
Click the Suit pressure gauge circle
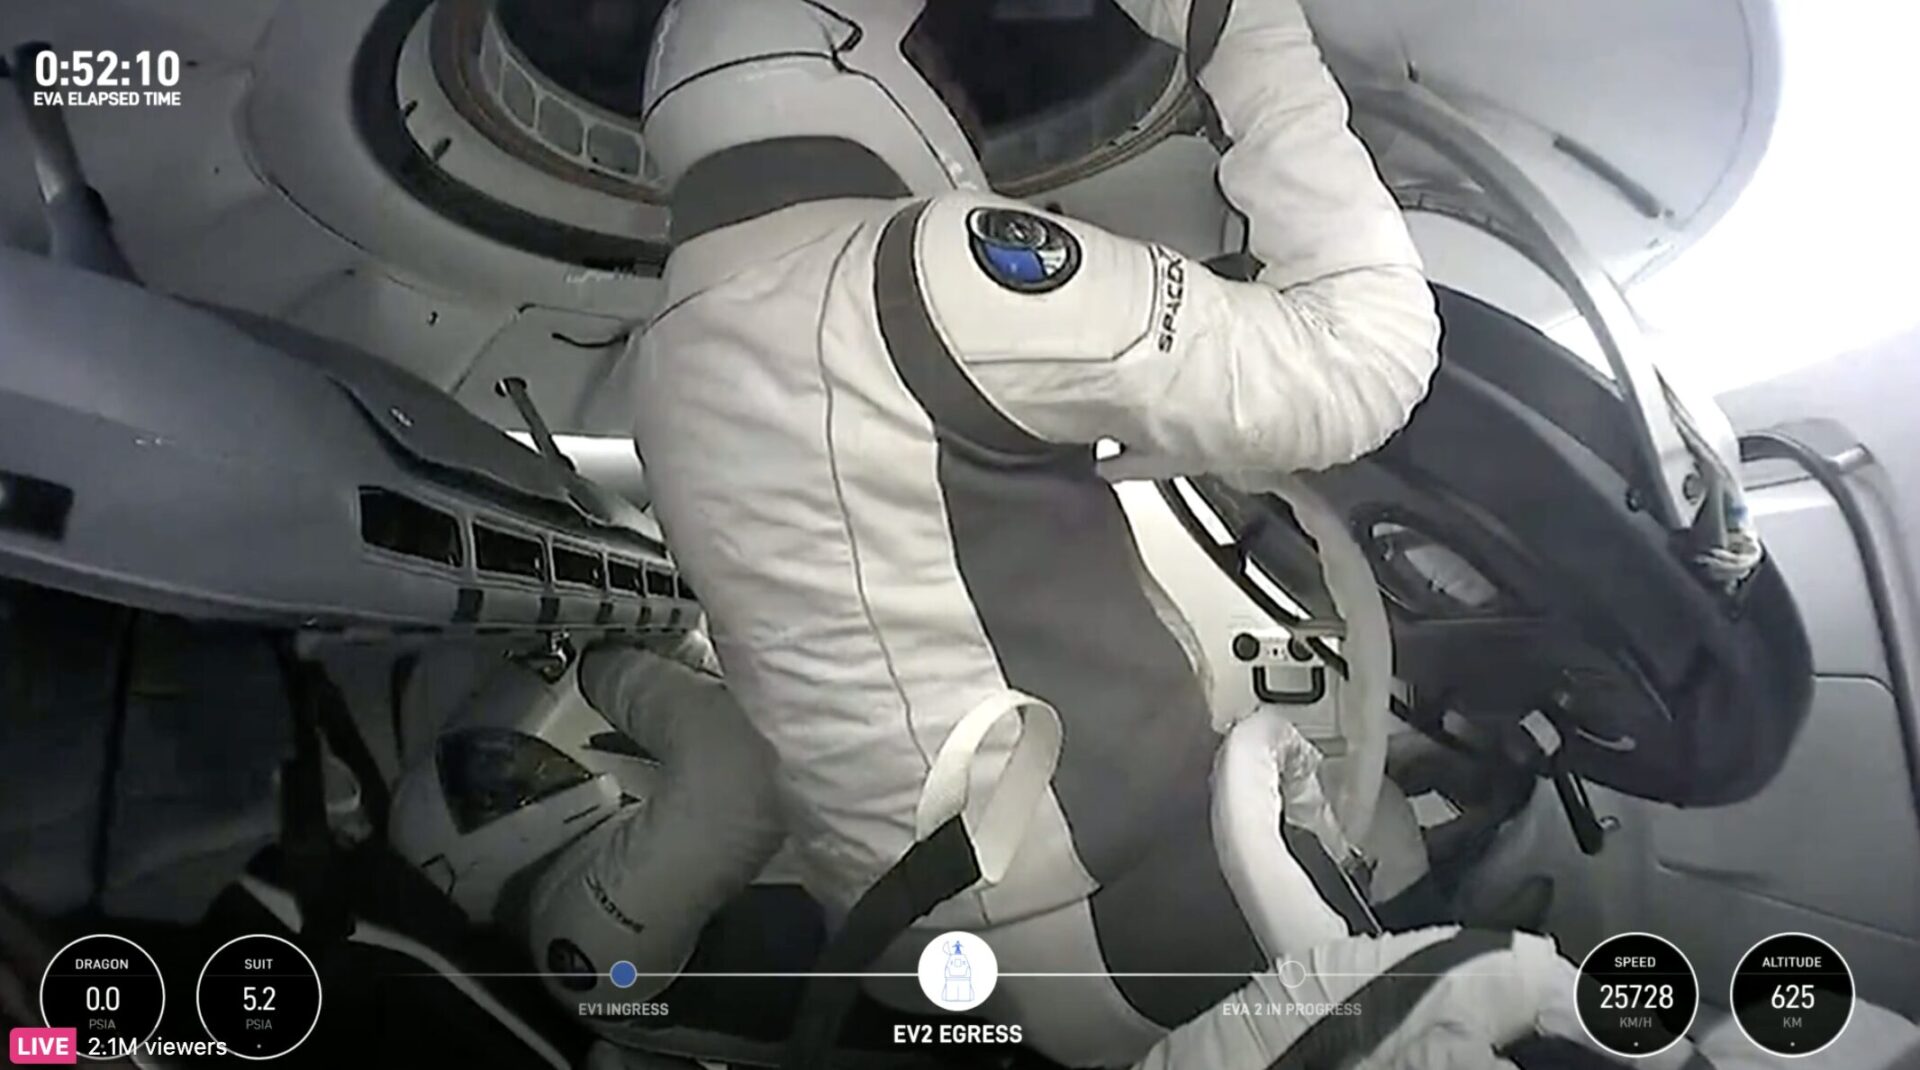[x=258, y=996]
